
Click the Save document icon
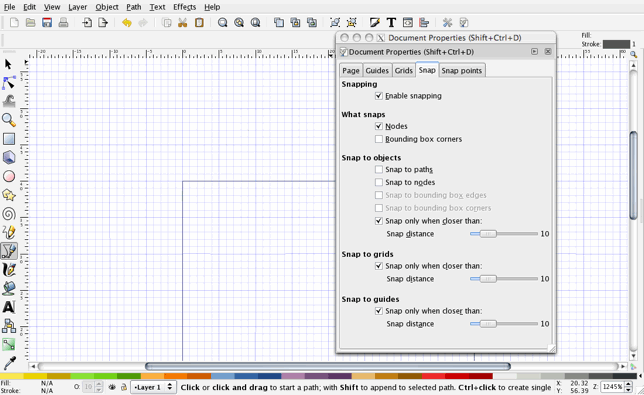point(47,23)
